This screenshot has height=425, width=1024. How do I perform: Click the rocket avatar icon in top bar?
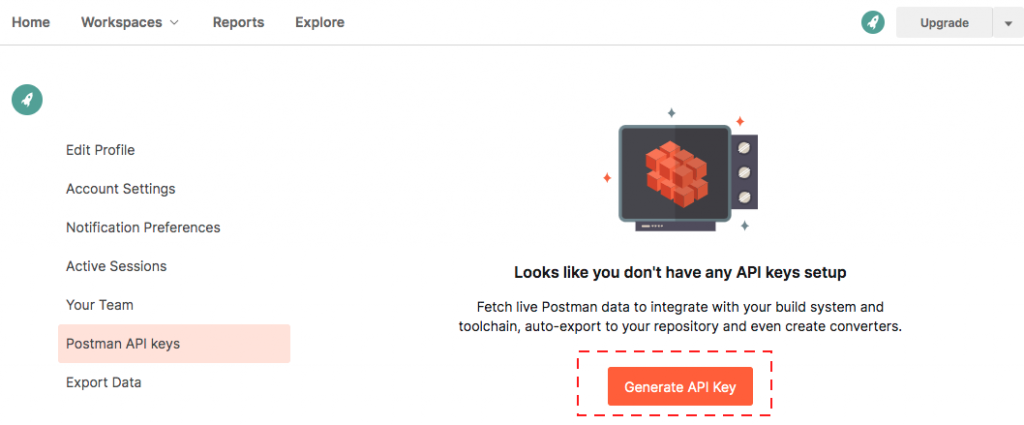(872, 23)
